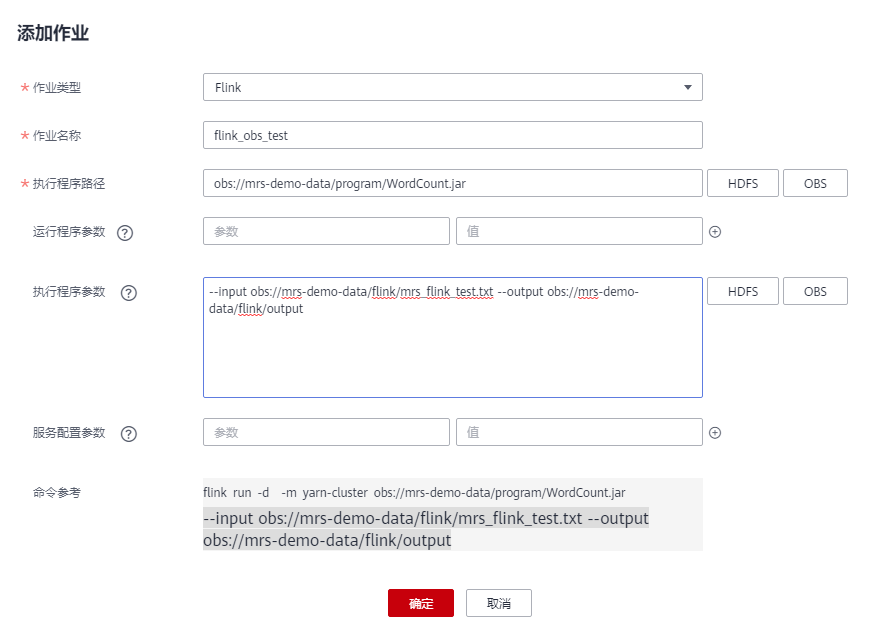The height and width of the screenshot is (638, 889).
Task: Click the 命令参考 flink run command text
Action: coord(414,493)
